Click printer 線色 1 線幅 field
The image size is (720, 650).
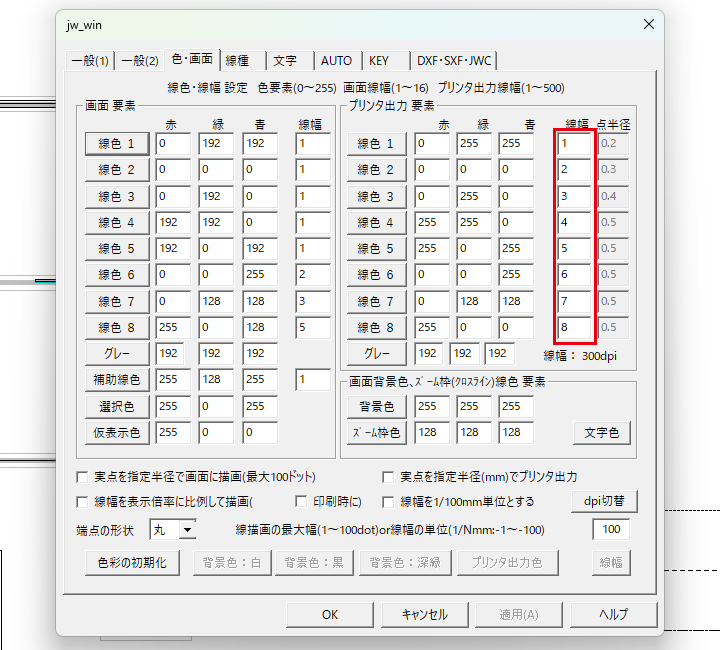[x=574, y=144]
